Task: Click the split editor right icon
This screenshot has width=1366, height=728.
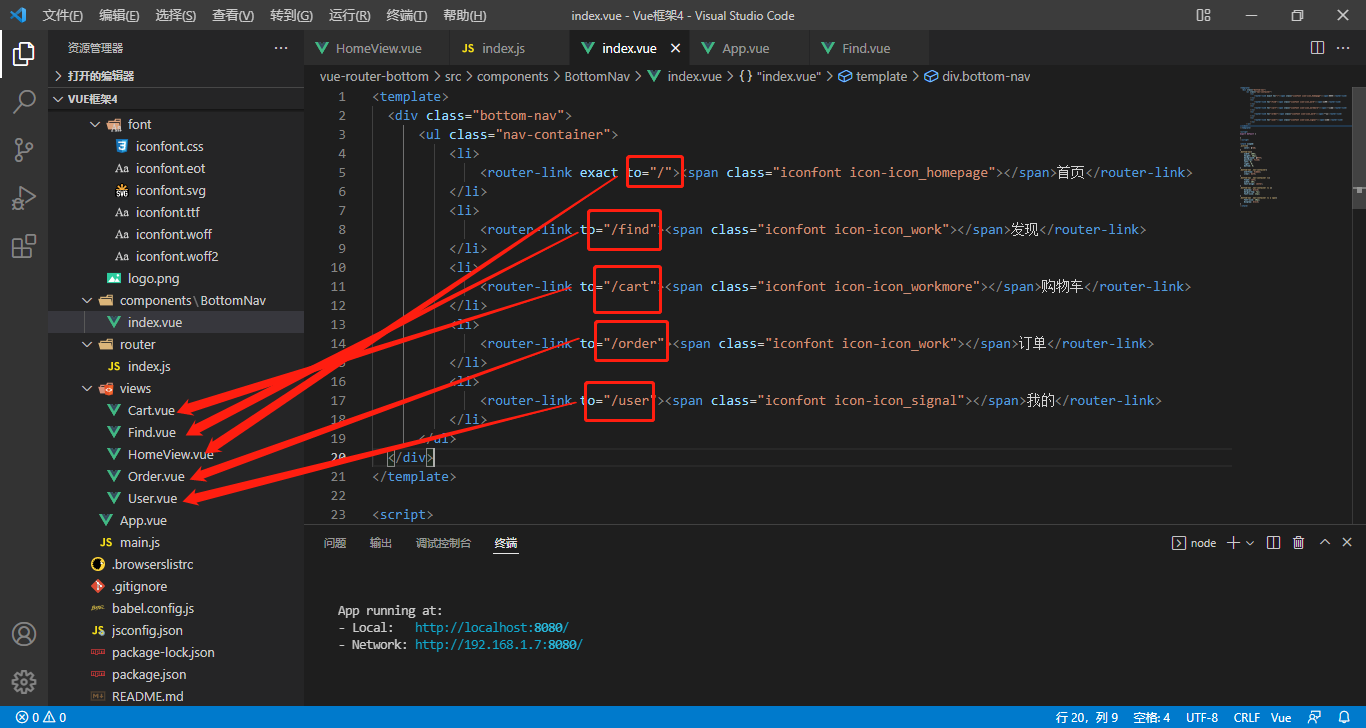Action: tap(1317, 48)
